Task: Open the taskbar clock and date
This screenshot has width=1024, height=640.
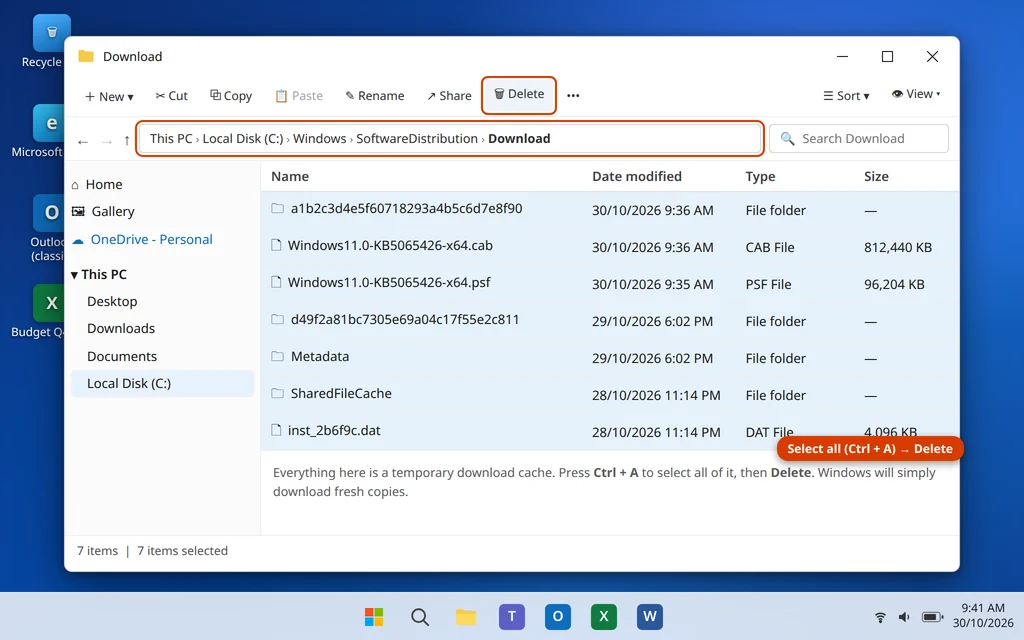Action: coord(982,615)
